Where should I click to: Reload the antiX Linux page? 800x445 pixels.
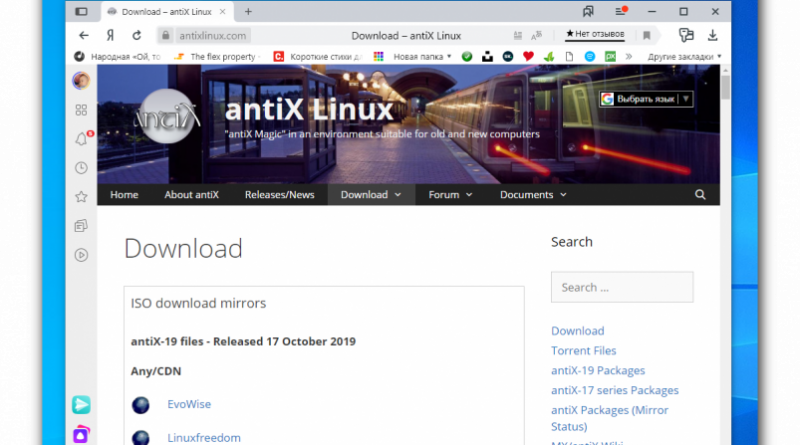click(138, 35)
